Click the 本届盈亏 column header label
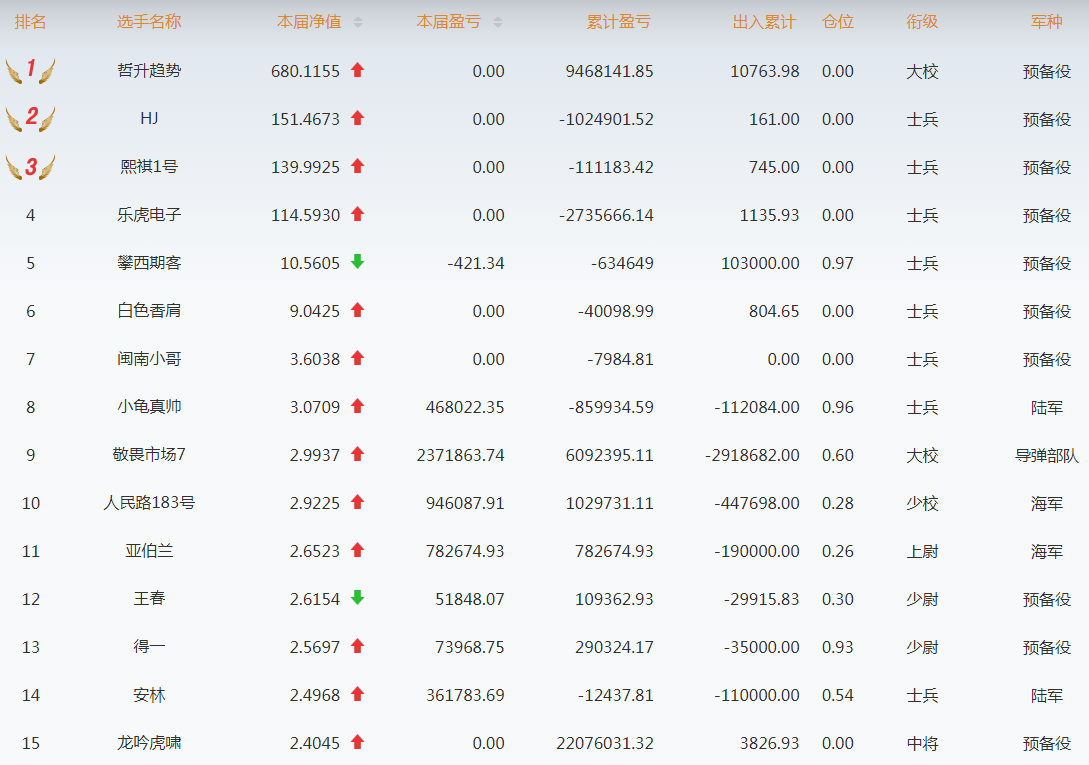This screenshot has width=1089, height=765. point(449,22)
